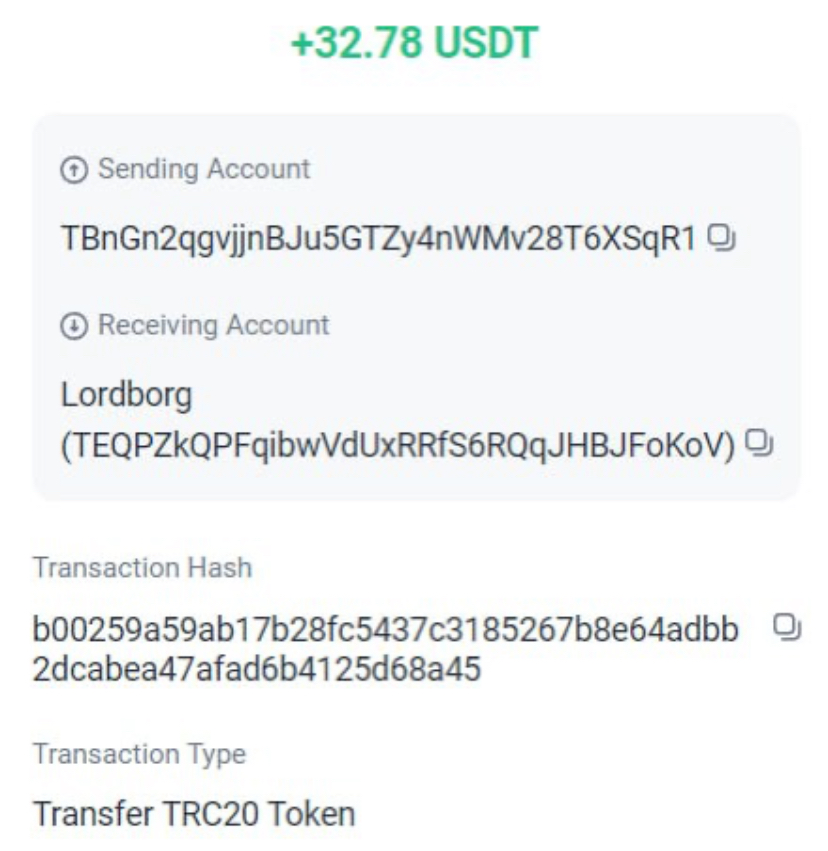Click the word Transfer in the transaction type

coord(90,813)
